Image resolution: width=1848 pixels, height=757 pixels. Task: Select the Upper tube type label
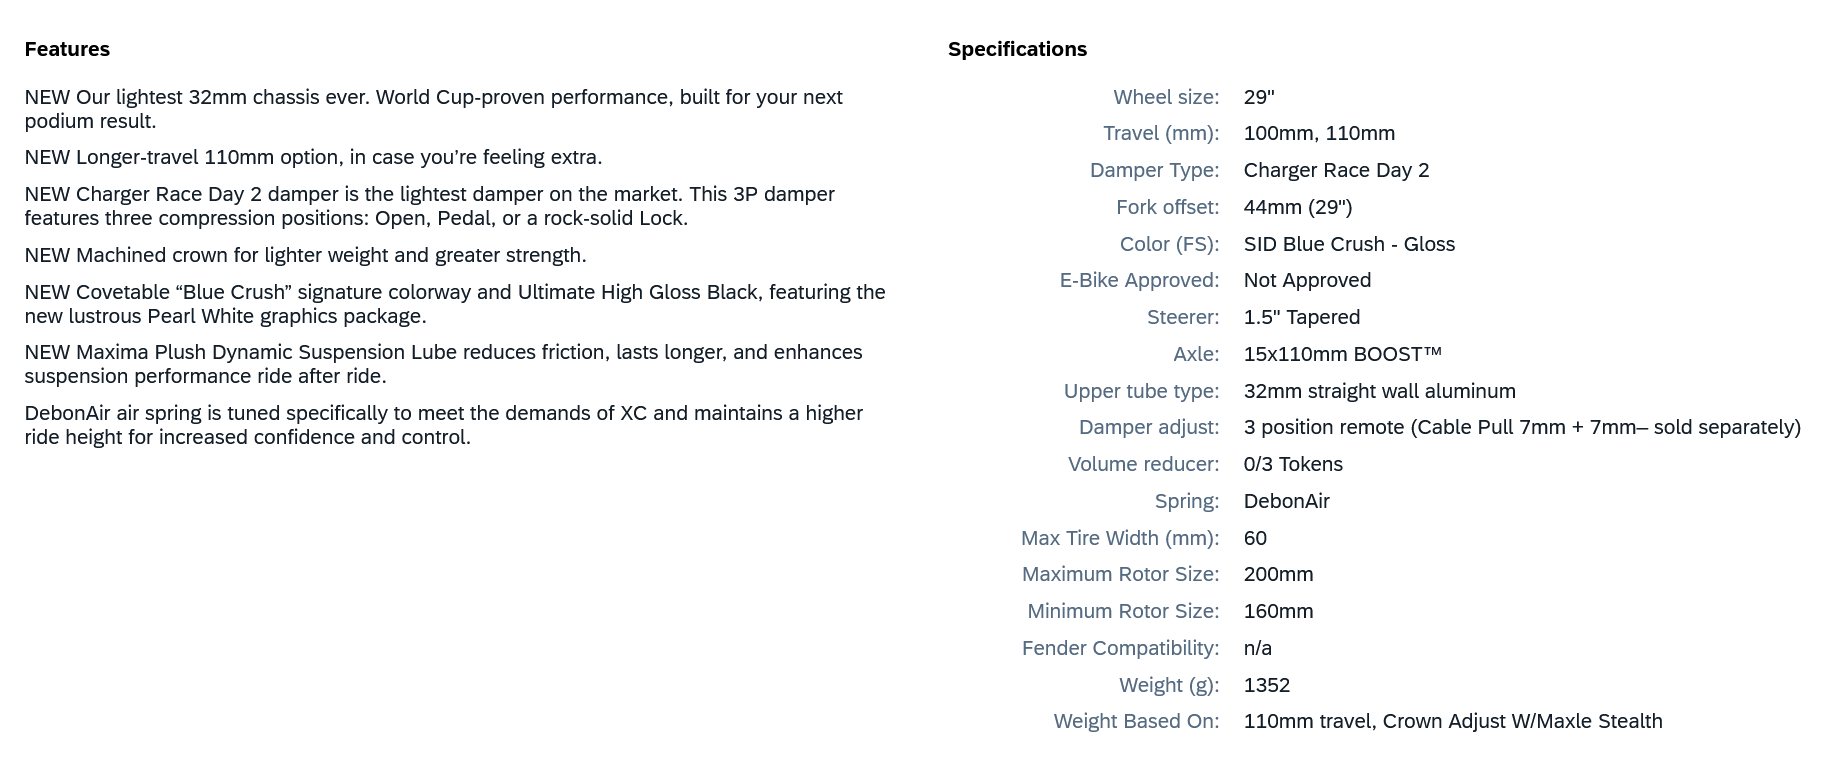click(1141, 391)
